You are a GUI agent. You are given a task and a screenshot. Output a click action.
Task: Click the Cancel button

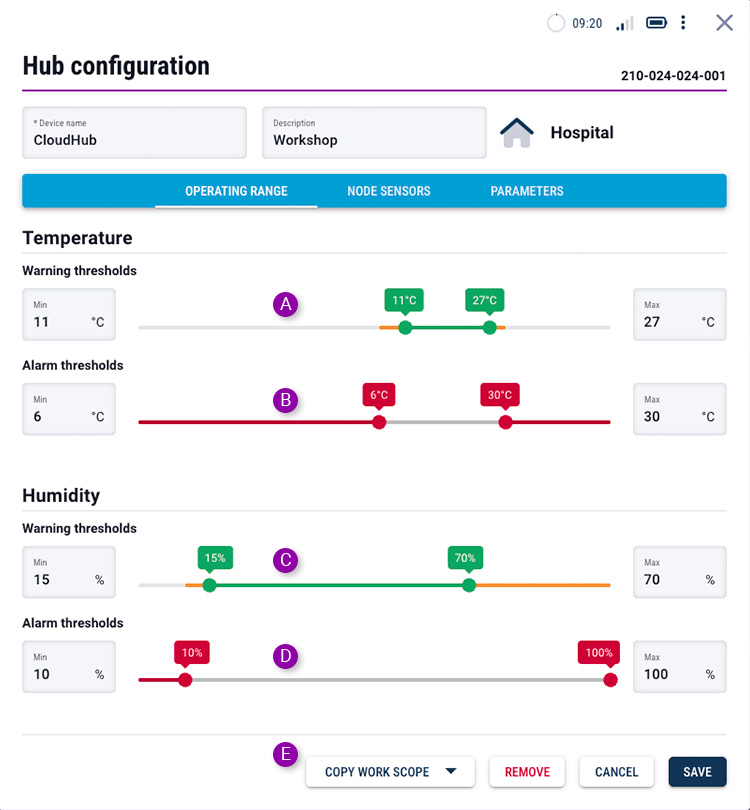click(616, 772)
